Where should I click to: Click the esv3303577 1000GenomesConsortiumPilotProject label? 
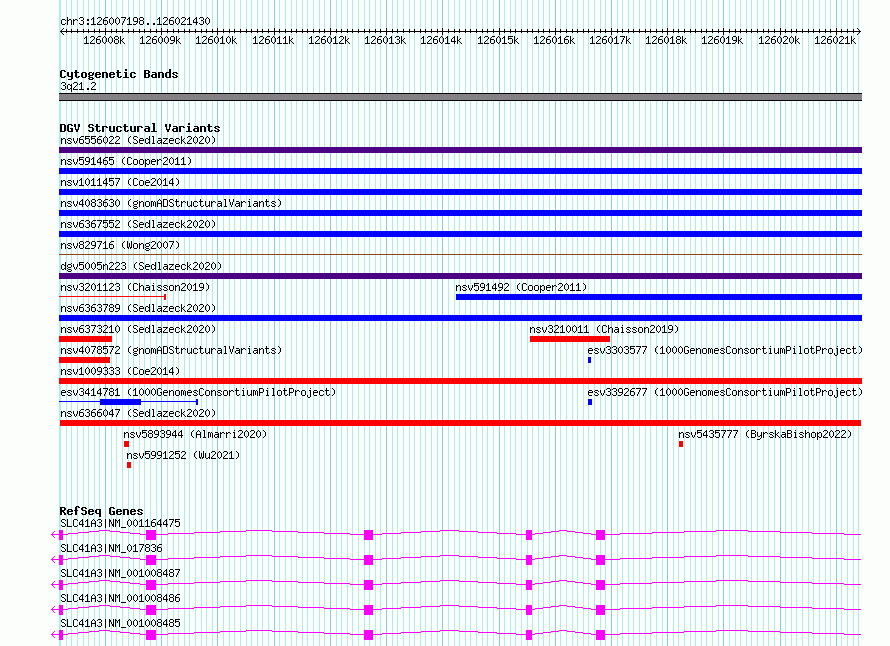pos(725,350)
